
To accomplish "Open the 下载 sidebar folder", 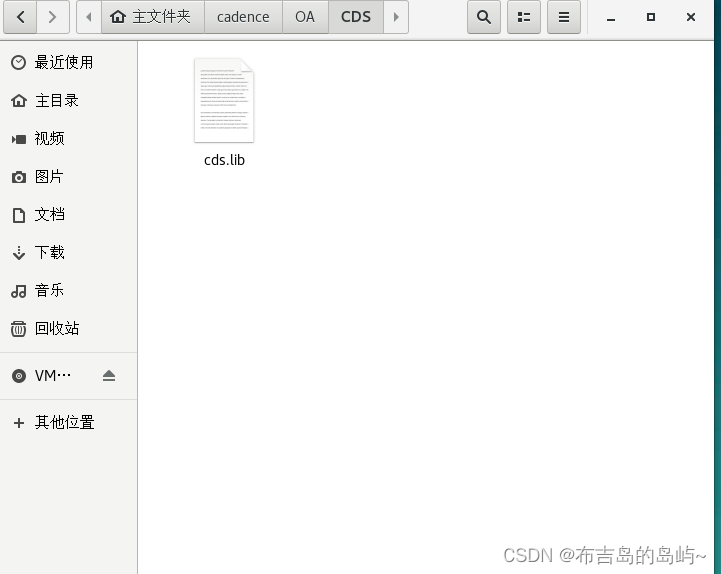I will coord(50,253).
